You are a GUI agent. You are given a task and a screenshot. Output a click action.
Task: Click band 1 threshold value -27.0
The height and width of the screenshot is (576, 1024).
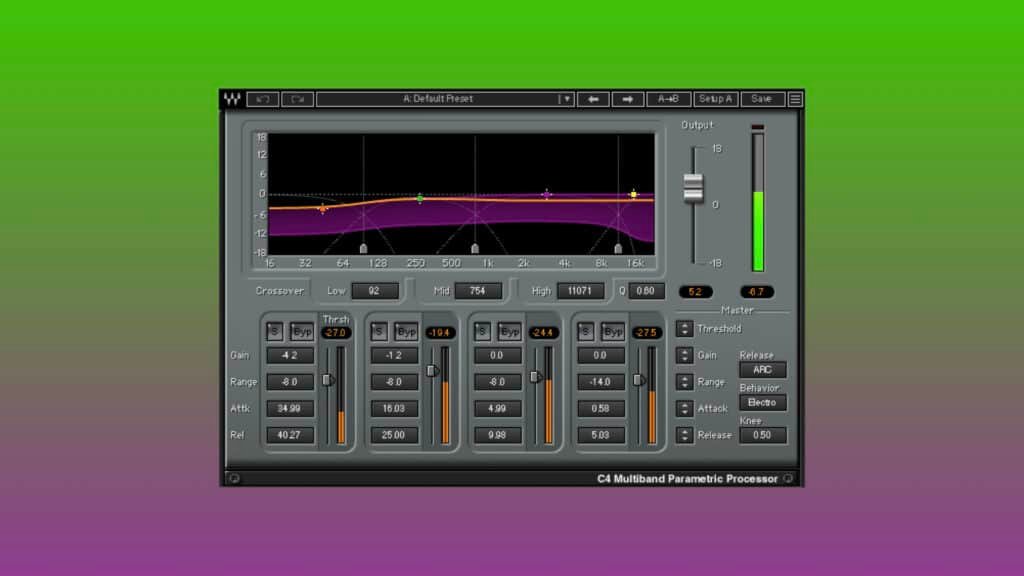[336, 332]
